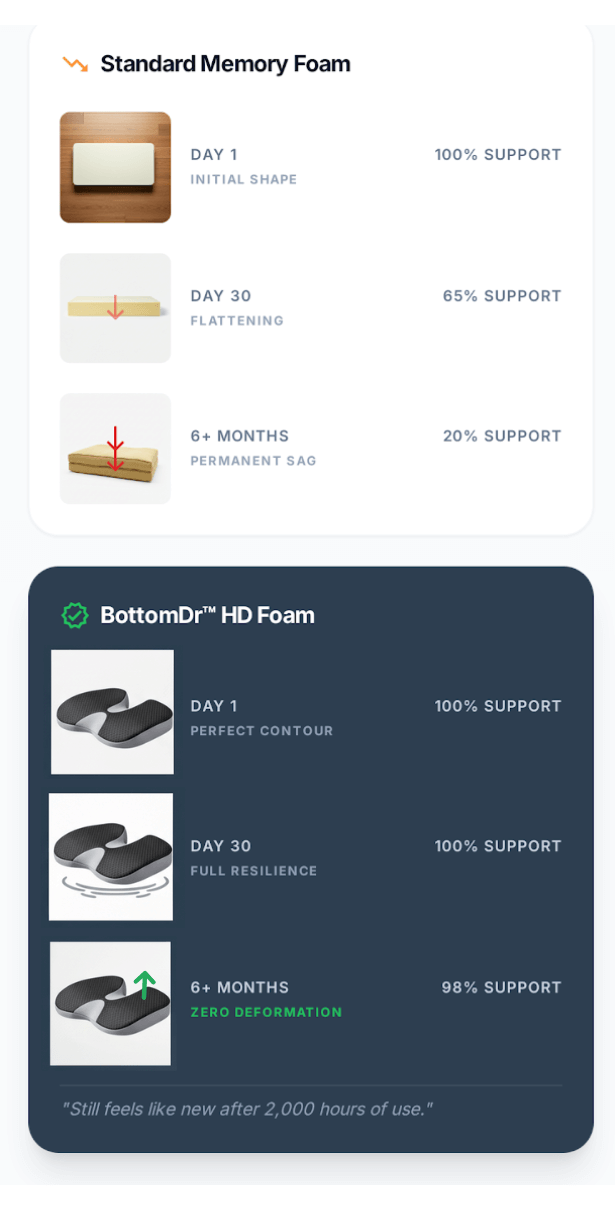Open the BottomDr Day 1 cushion image

(x=112, y=712)
